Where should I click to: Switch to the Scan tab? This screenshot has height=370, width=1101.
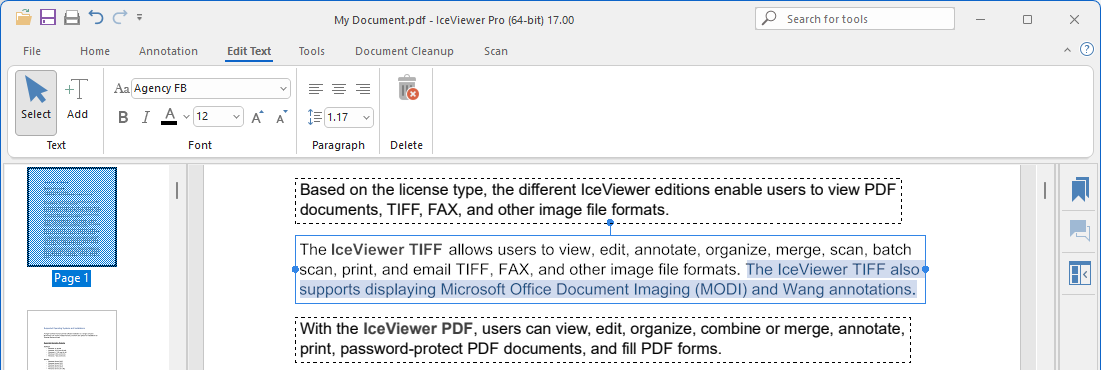coord(496,51)
